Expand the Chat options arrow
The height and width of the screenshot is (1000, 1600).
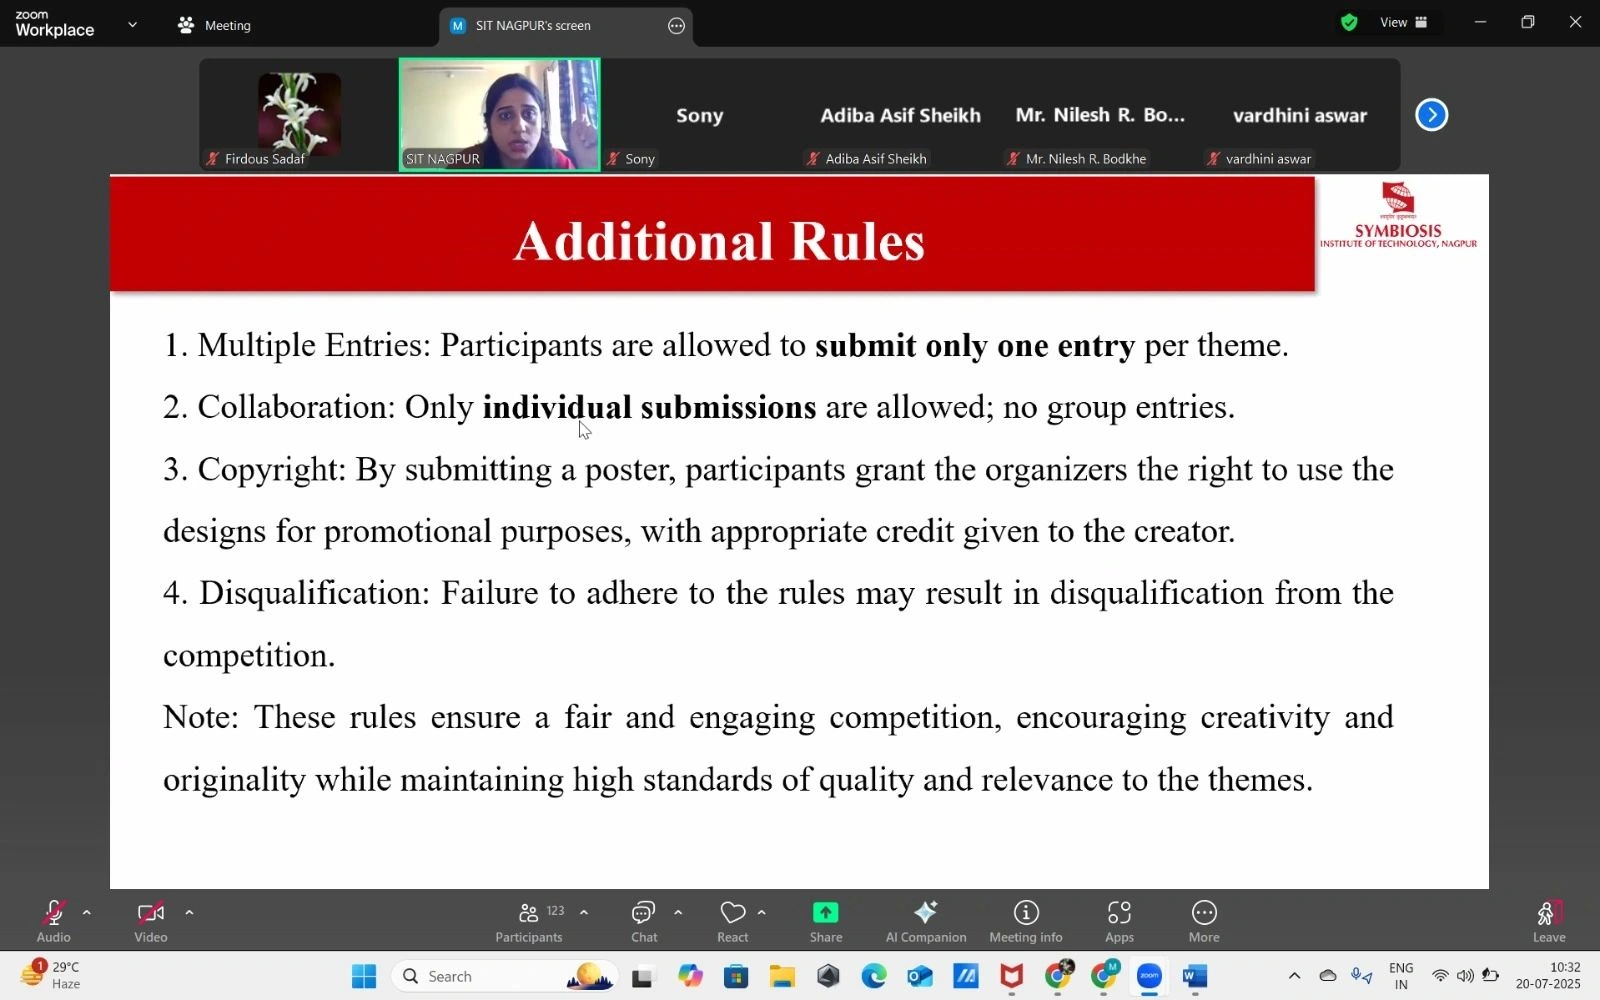click(678, 912)
